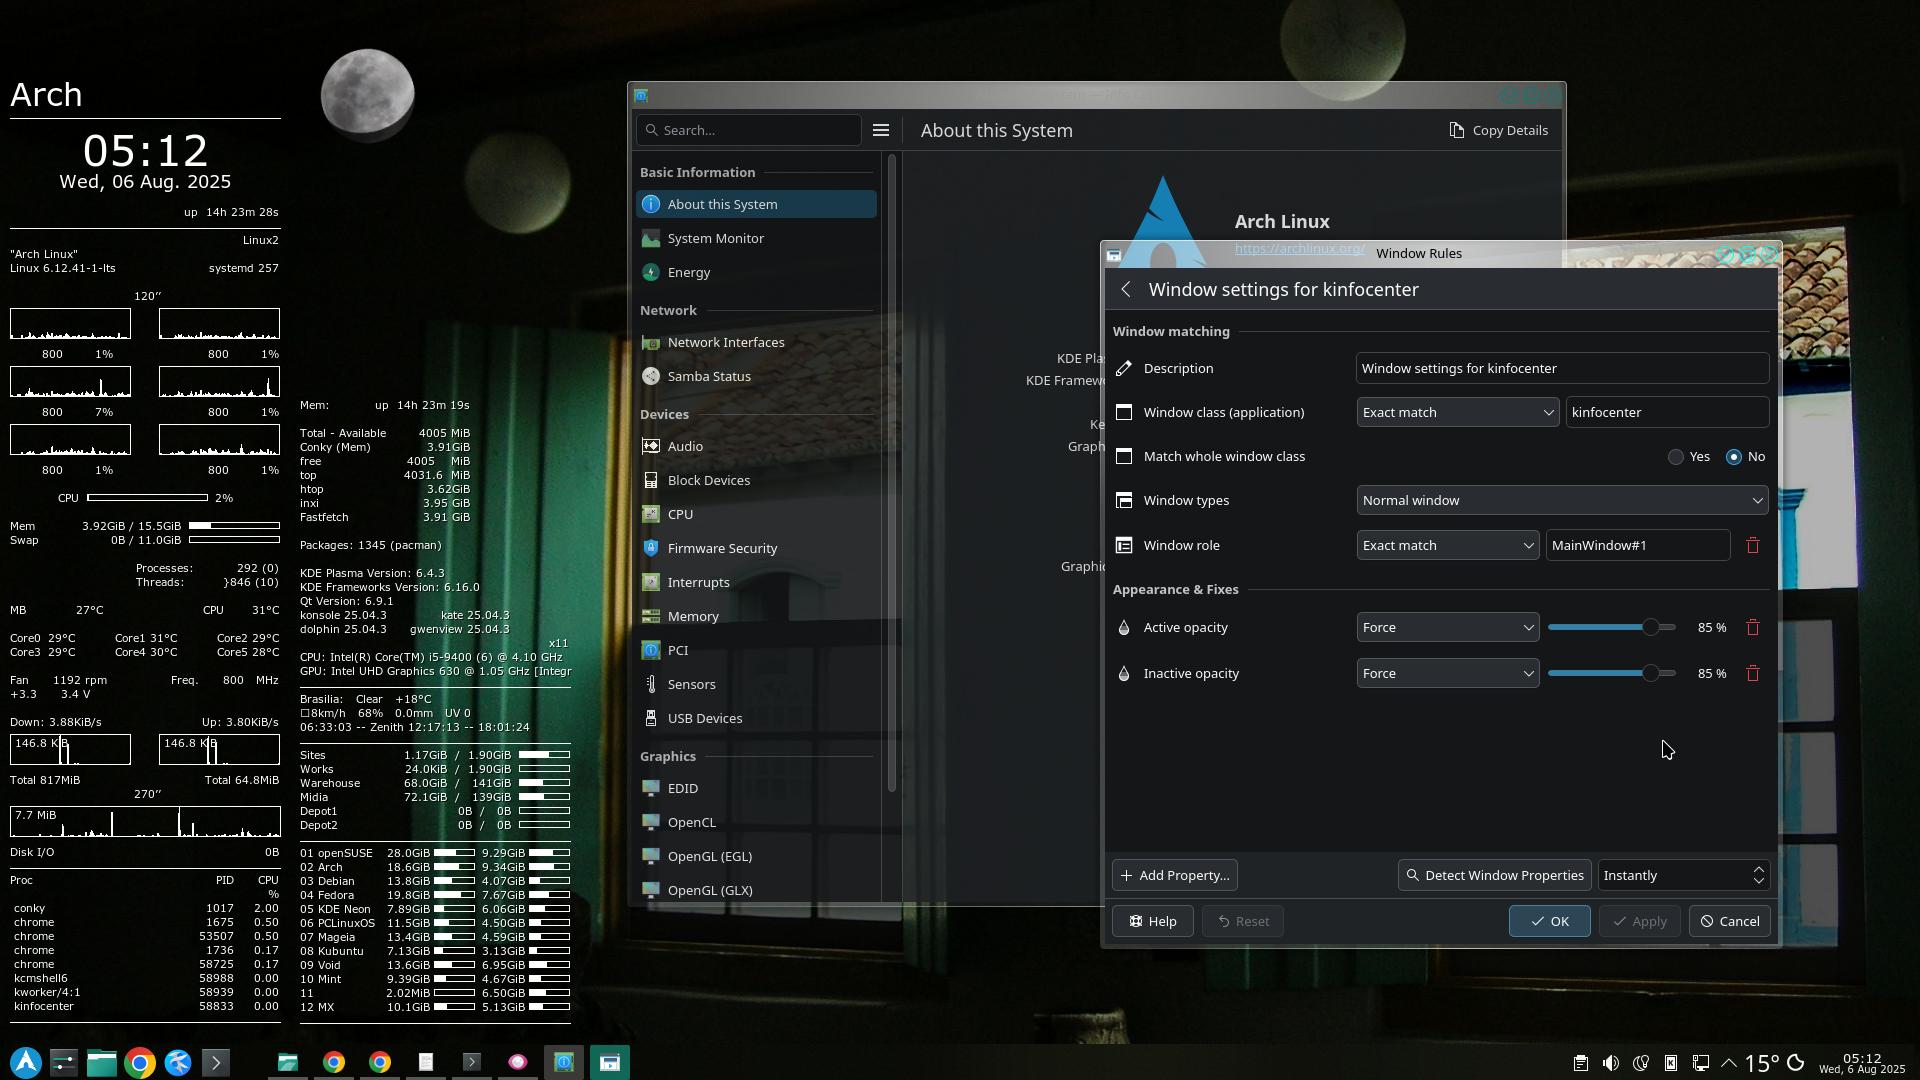Open the Window role match type dropdown

point(1447,546)
